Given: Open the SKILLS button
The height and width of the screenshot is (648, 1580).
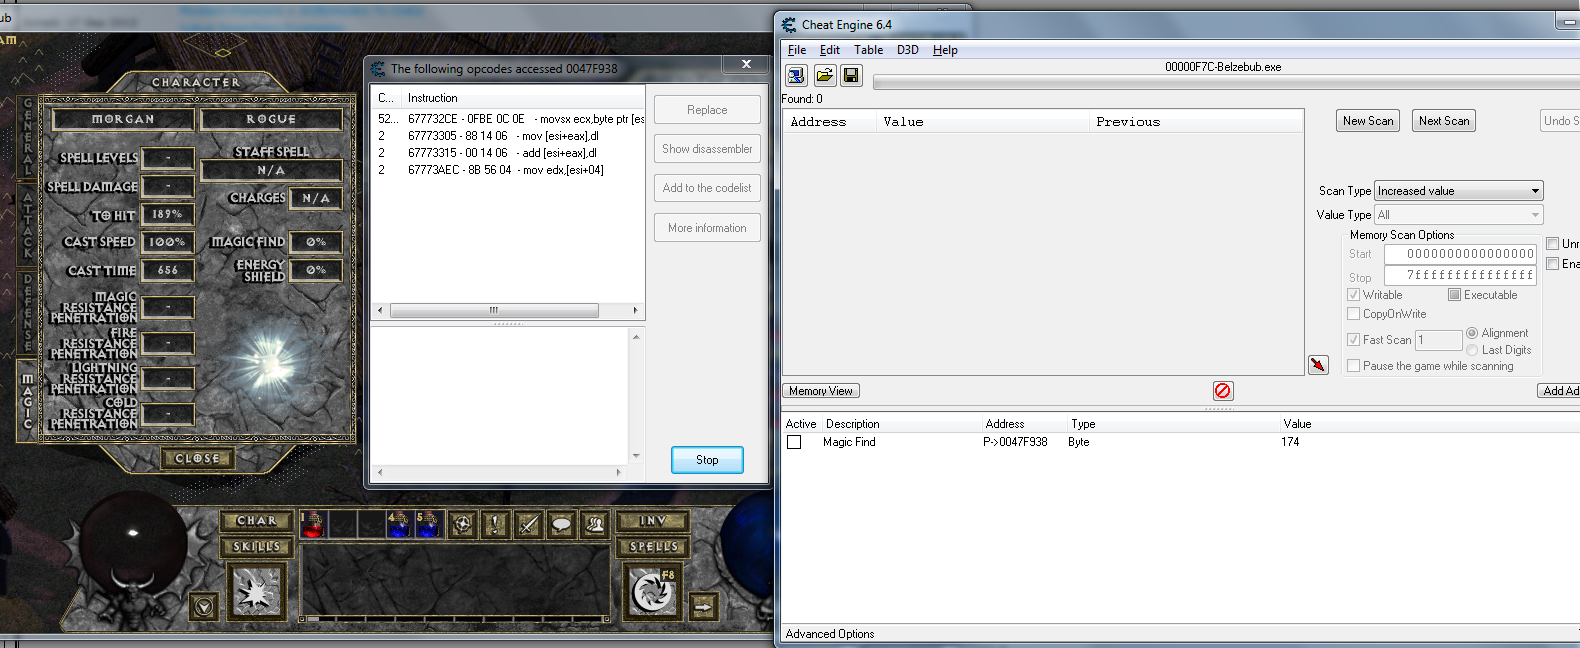Looking at the screenshot, I should (257, 547).
